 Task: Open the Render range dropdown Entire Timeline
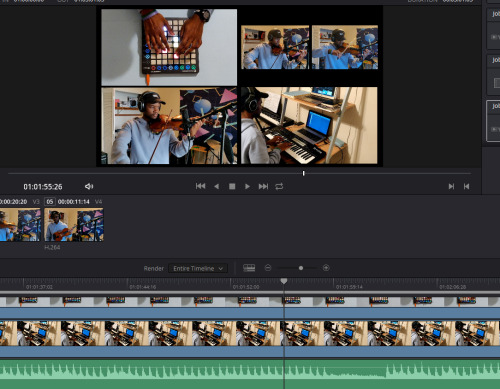[198, 268]
